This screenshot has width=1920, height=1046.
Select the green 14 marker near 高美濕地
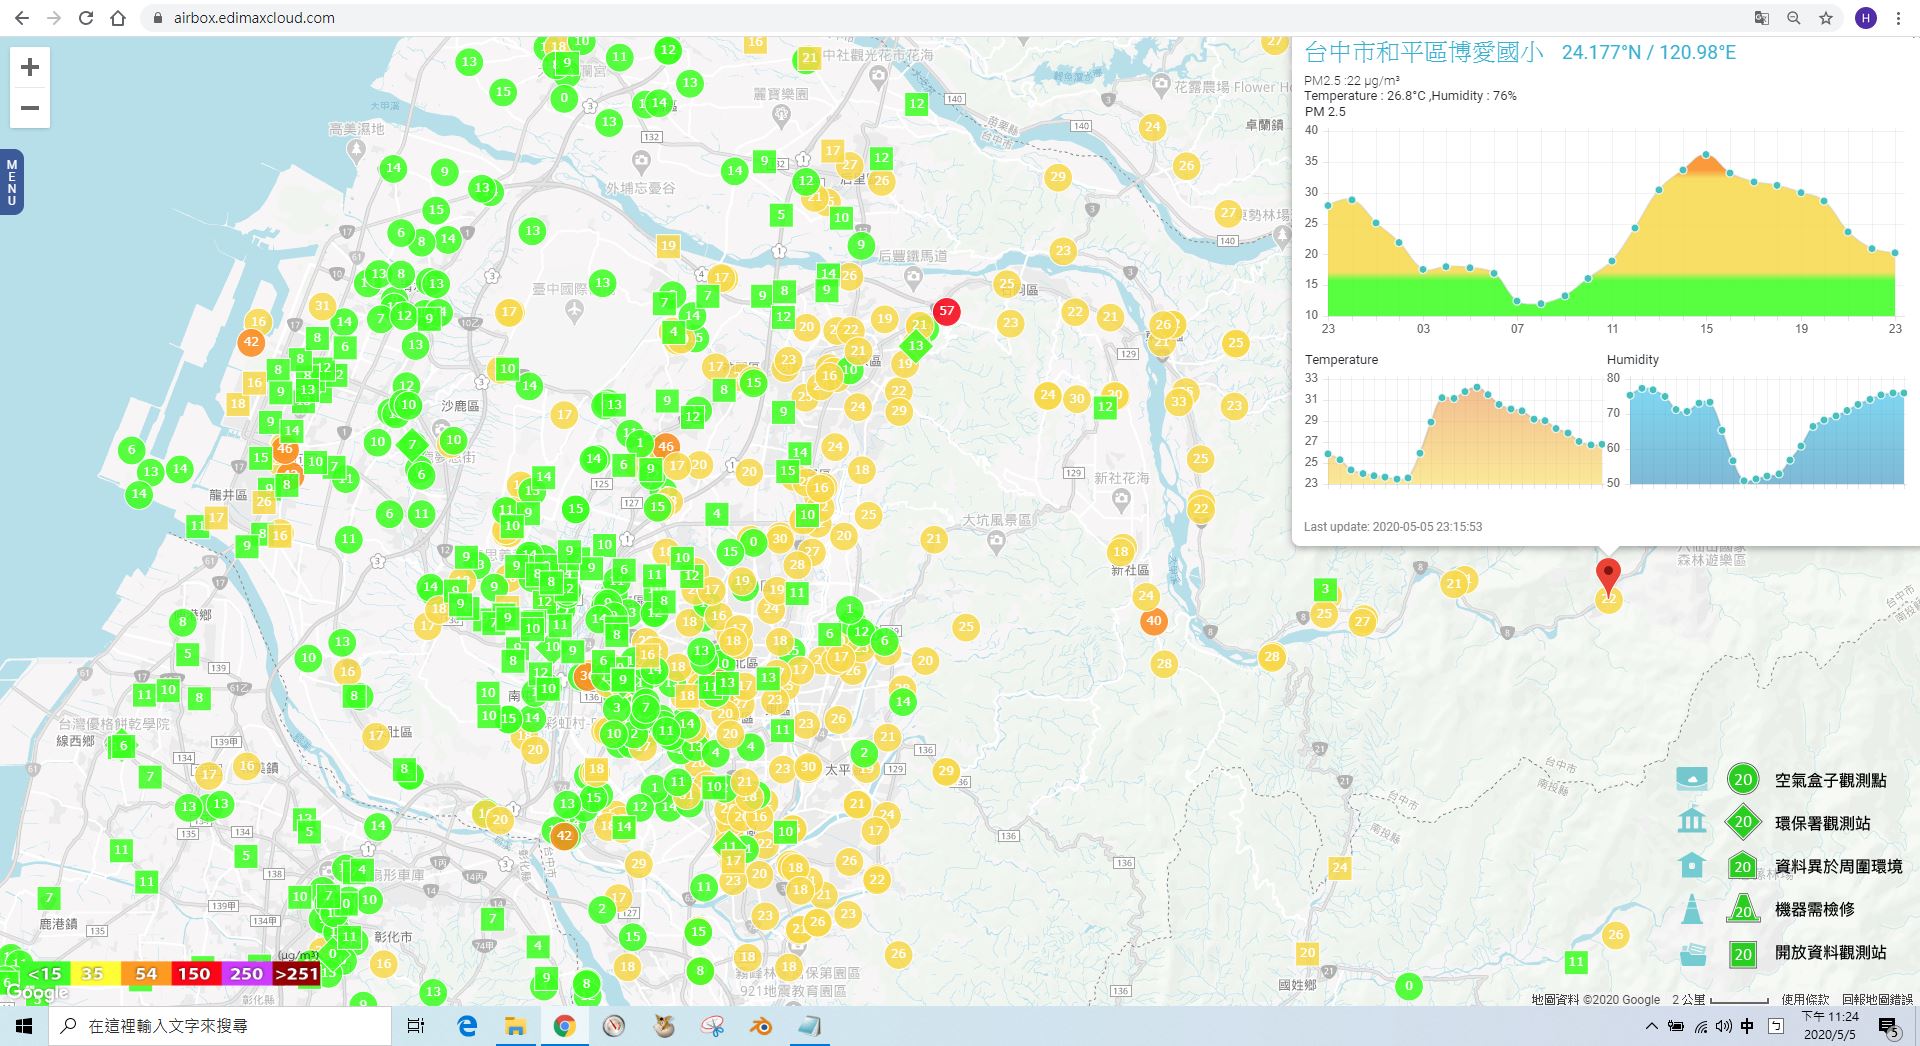coord(393,168)
